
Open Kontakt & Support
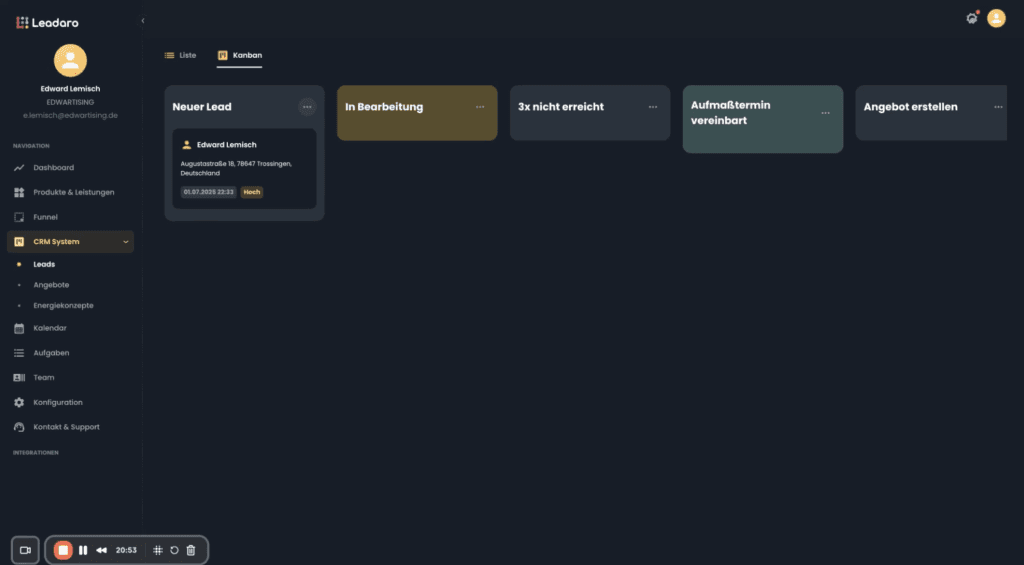coord(71,427)
